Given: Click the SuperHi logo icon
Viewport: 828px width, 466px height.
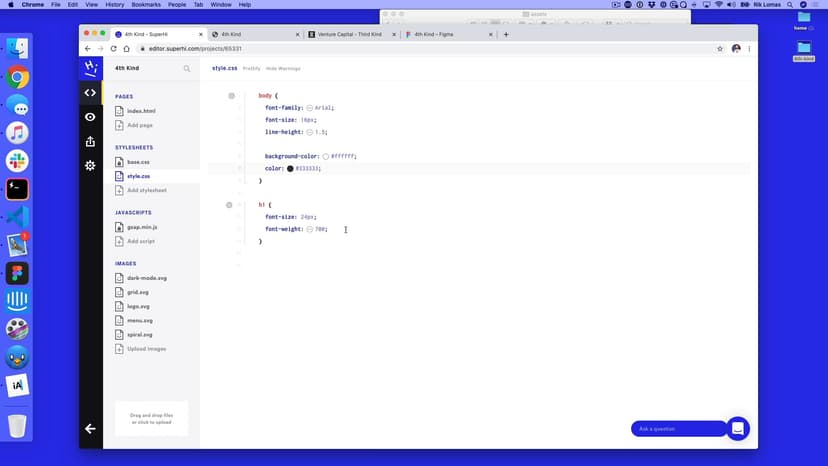Looking at the screenshot, I should [90, 68].
